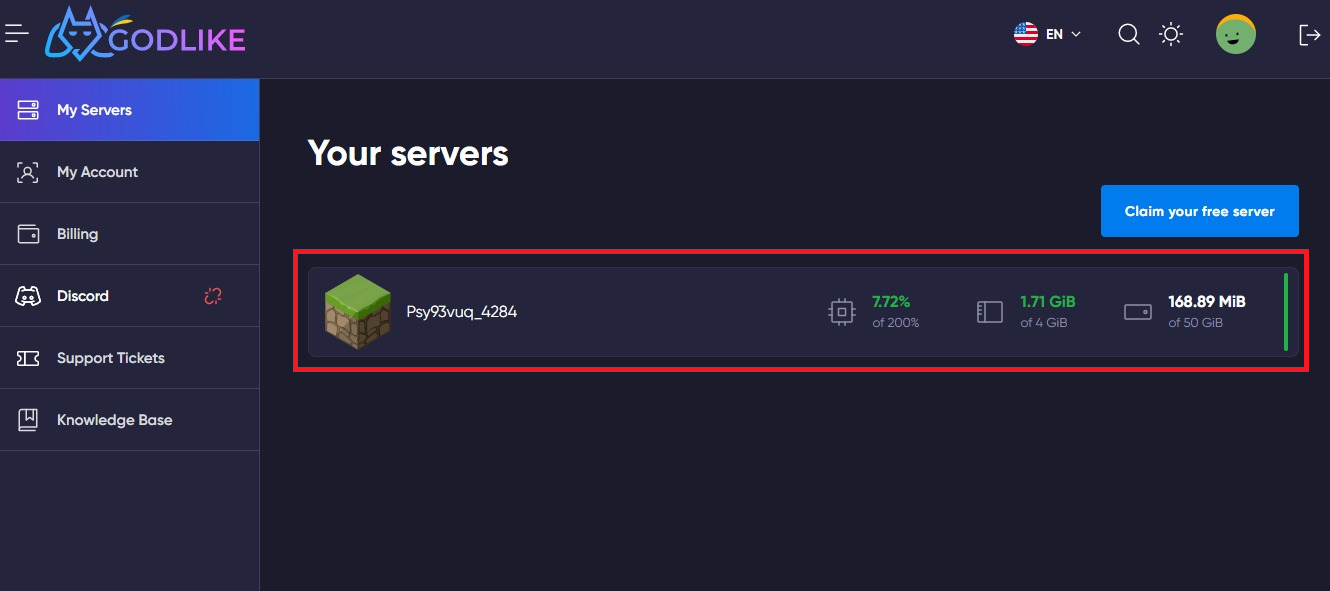The width and height of the screenshot is (1330, 591).
Task: Toggle light theme with sun icon
Action: tap(1171, 35)
